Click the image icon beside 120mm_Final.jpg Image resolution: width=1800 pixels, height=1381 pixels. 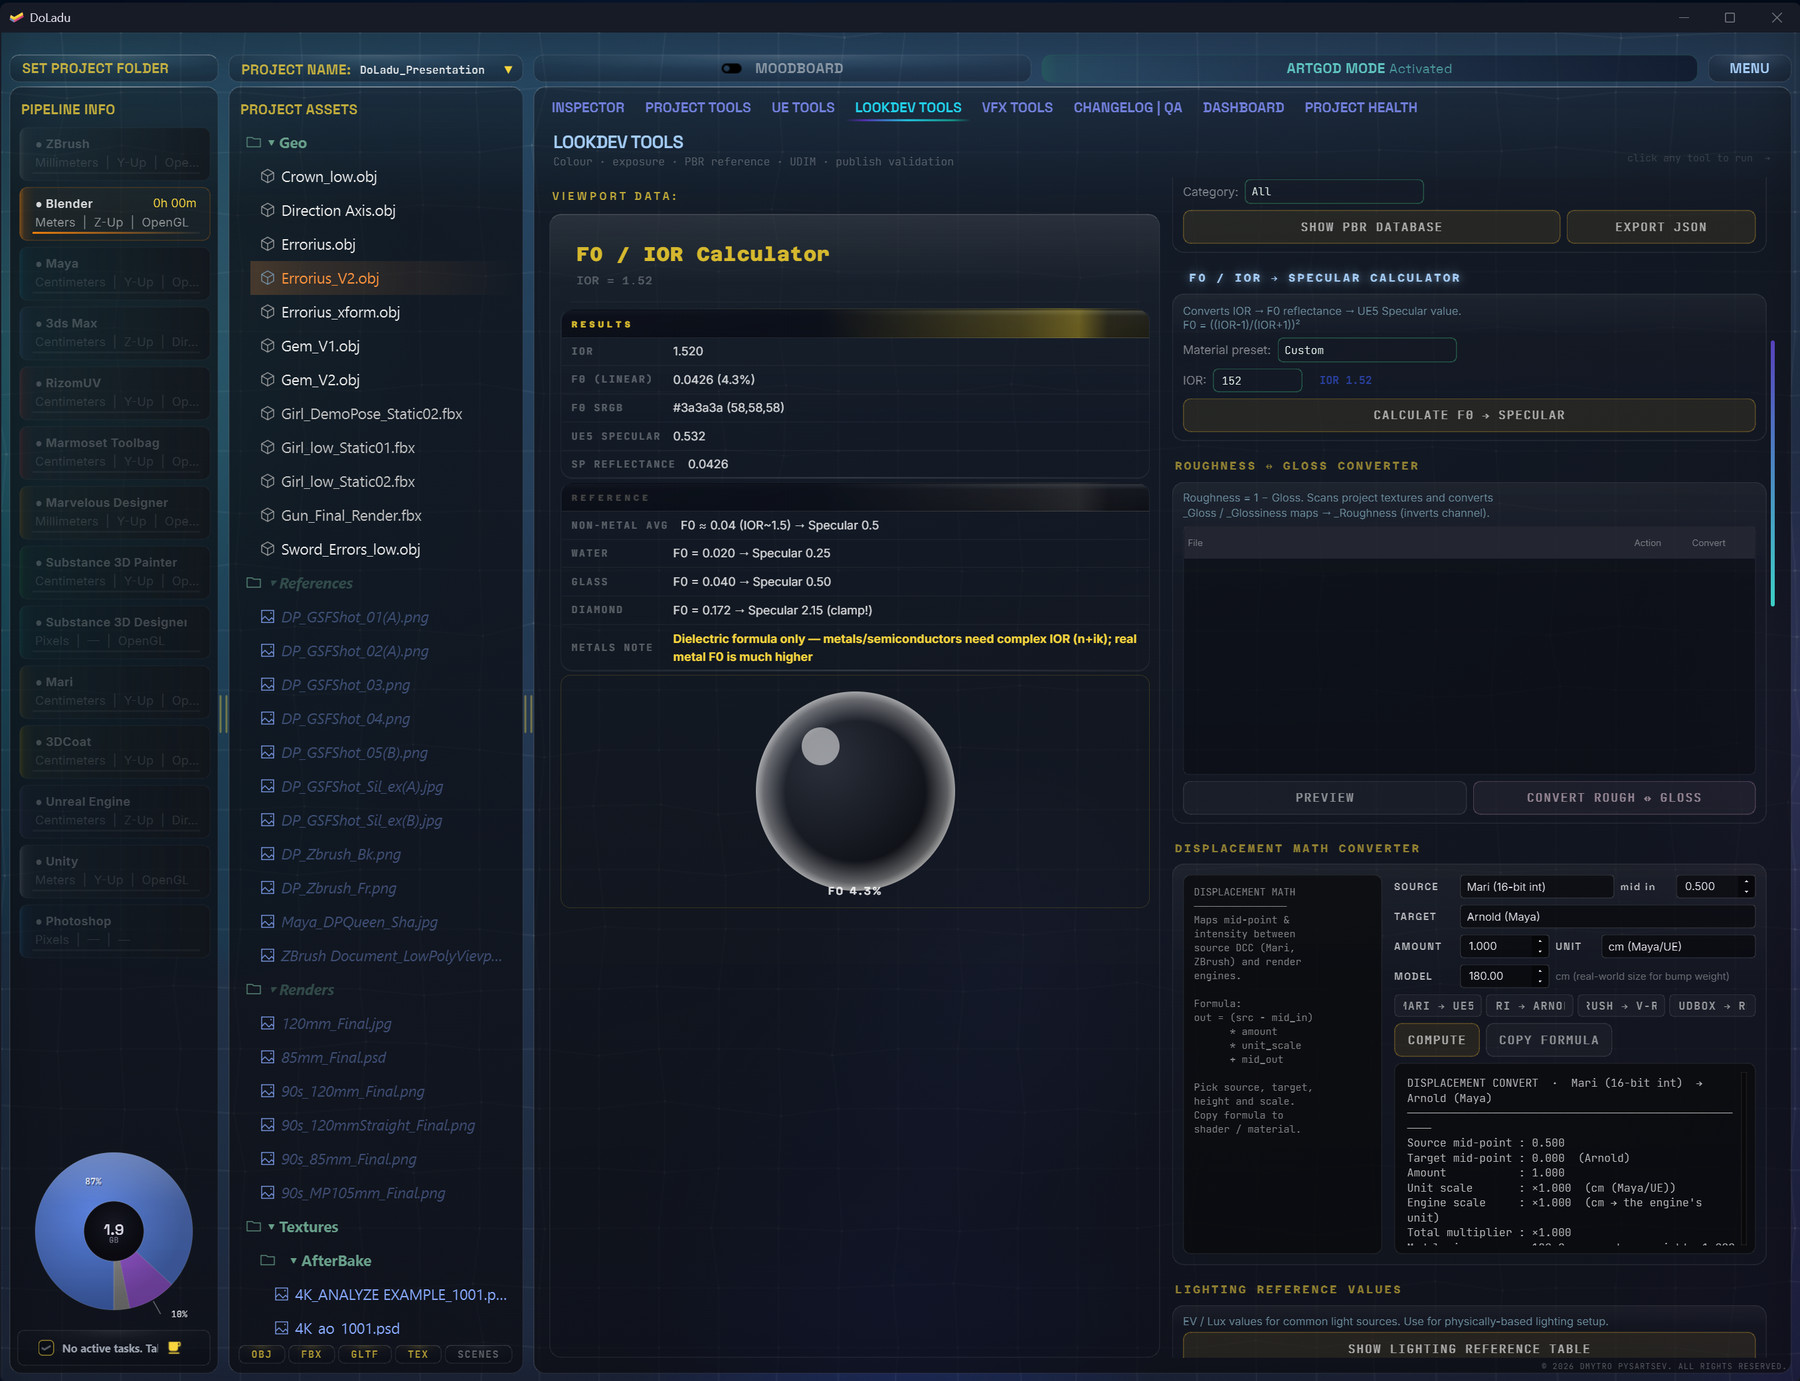click(x=267, y=1023)
